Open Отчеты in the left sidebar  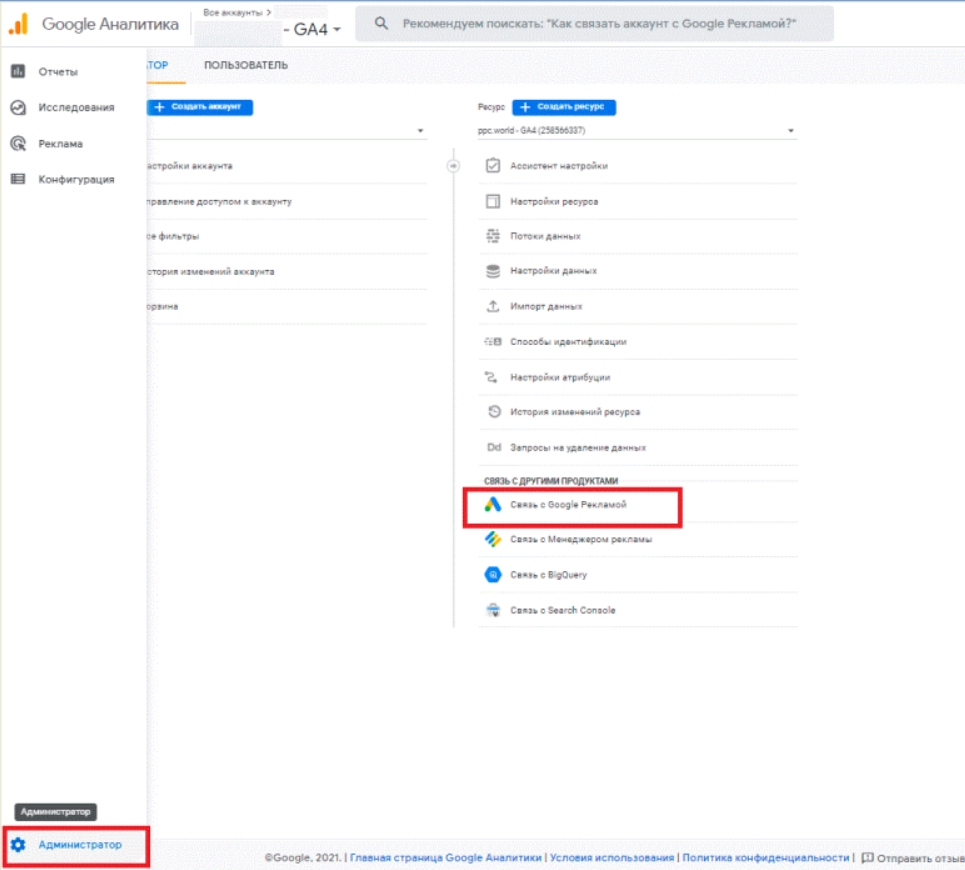[x=58, y=72]
